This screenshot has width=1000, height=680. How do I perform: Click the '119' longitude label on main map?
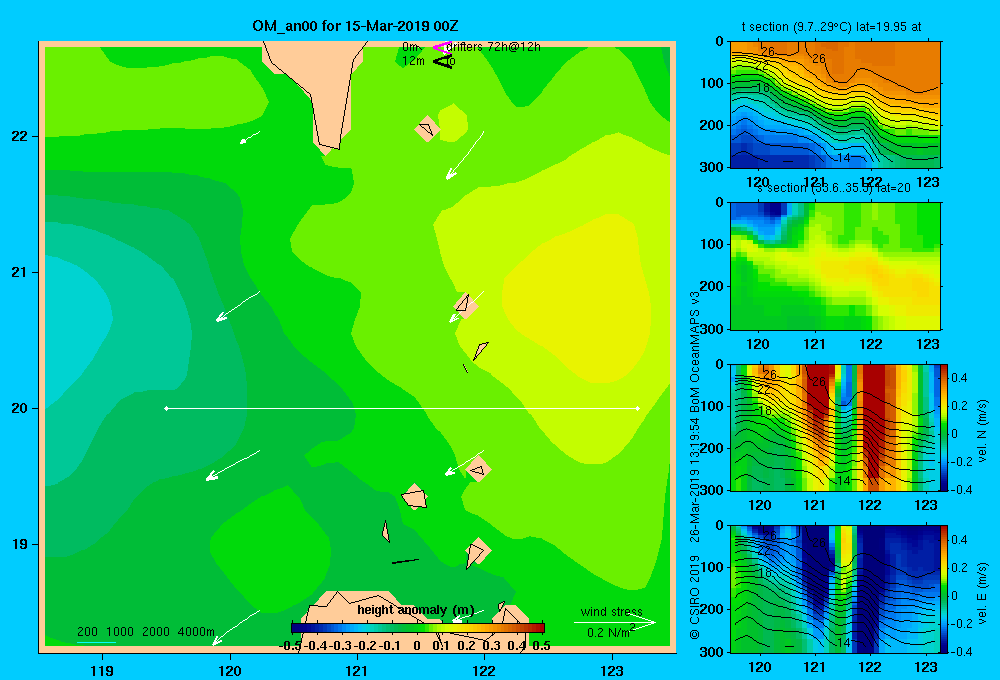(102, 670)
